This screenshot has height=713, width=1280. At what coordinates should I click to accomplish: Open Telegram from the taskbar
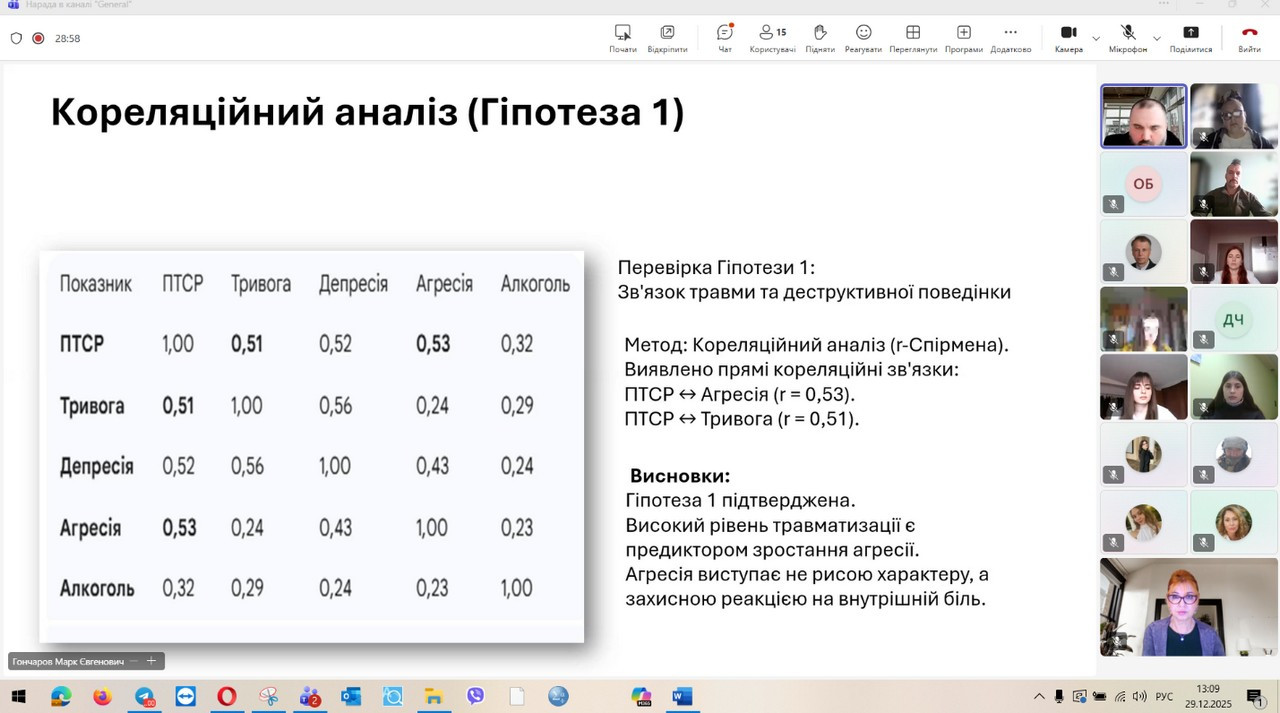(145, 696)
